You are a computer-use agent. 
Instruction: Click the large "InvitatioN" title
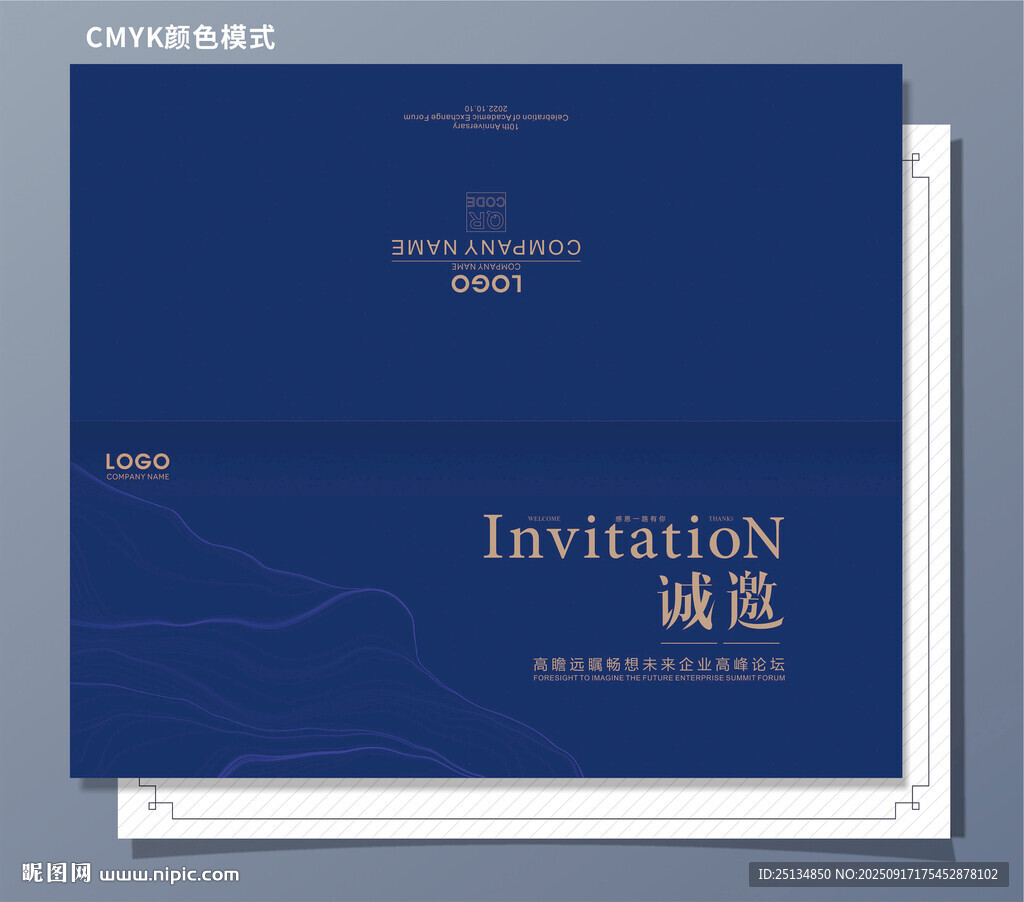coord(633,538)
